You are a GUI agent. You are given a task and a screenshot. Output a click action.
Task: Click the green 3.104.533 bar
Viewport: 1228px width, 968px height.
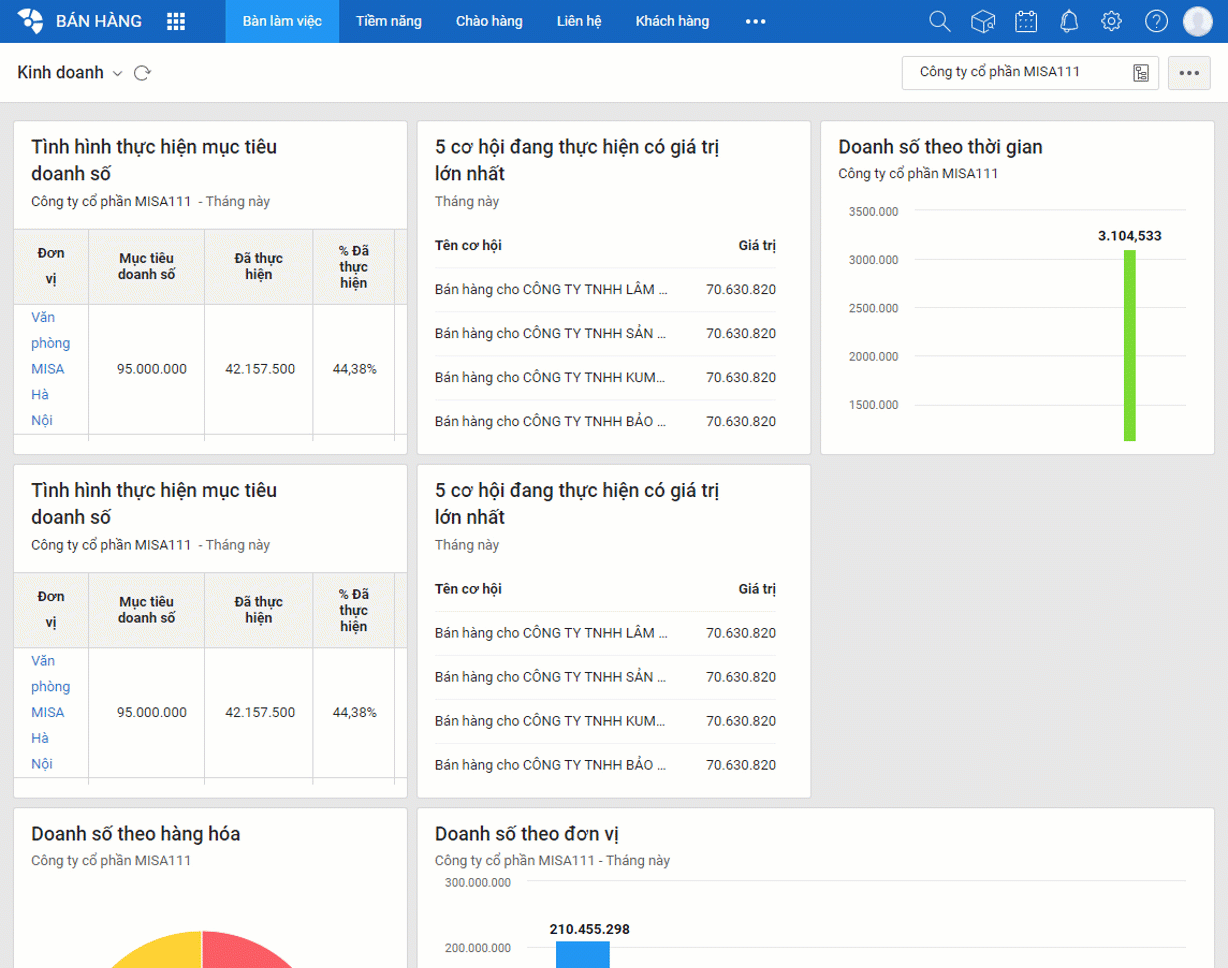(1130, 345)
